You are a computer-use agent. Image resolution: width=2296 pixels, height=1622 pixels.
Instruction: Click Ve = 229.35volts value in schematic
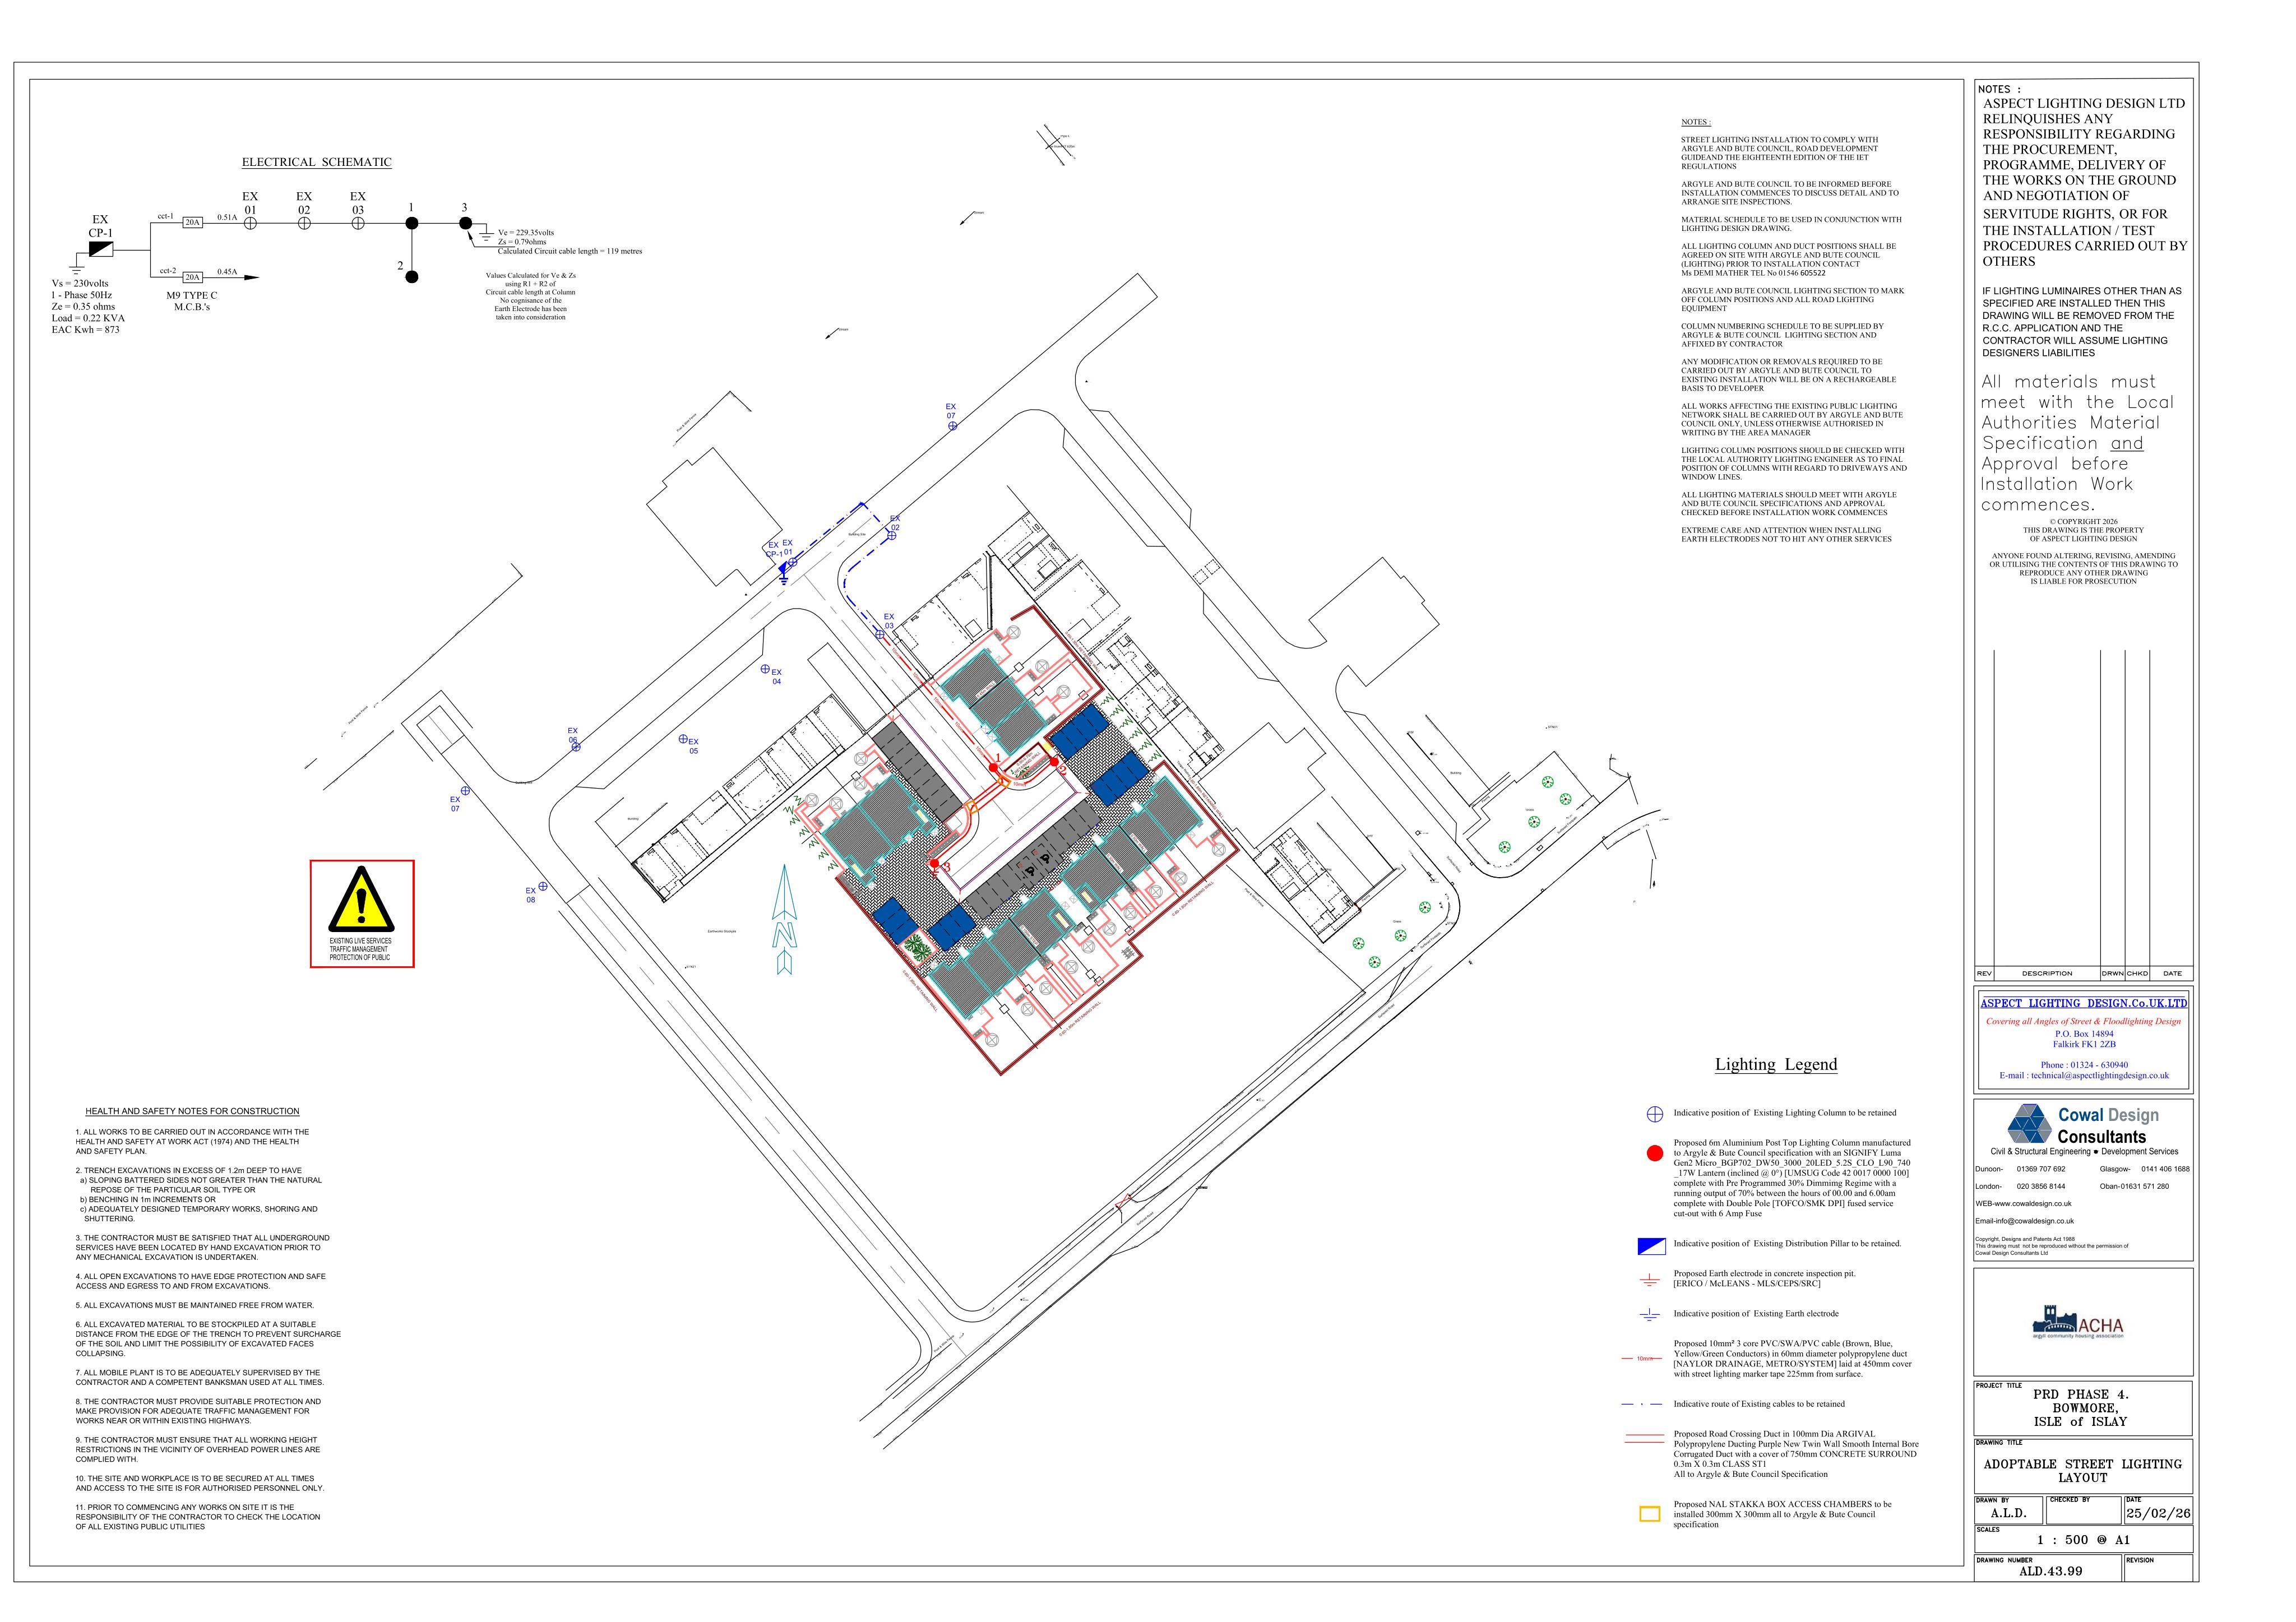tap(526, 233)
